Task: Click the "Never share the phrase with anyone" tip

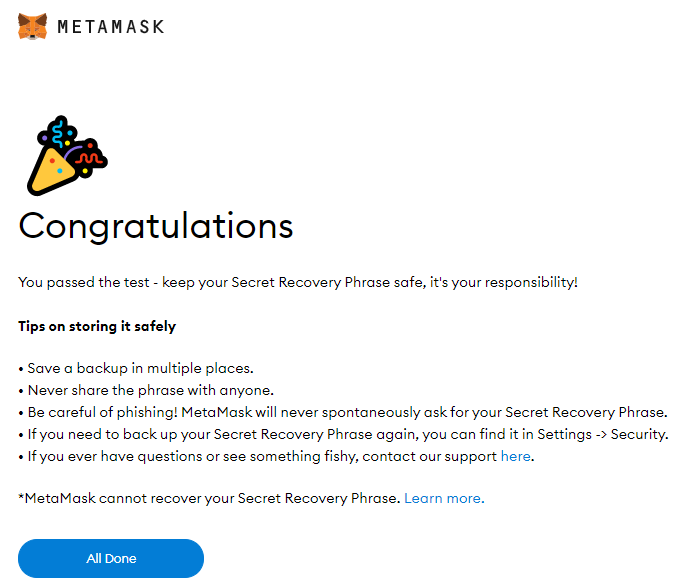Action: coord(150,390)
